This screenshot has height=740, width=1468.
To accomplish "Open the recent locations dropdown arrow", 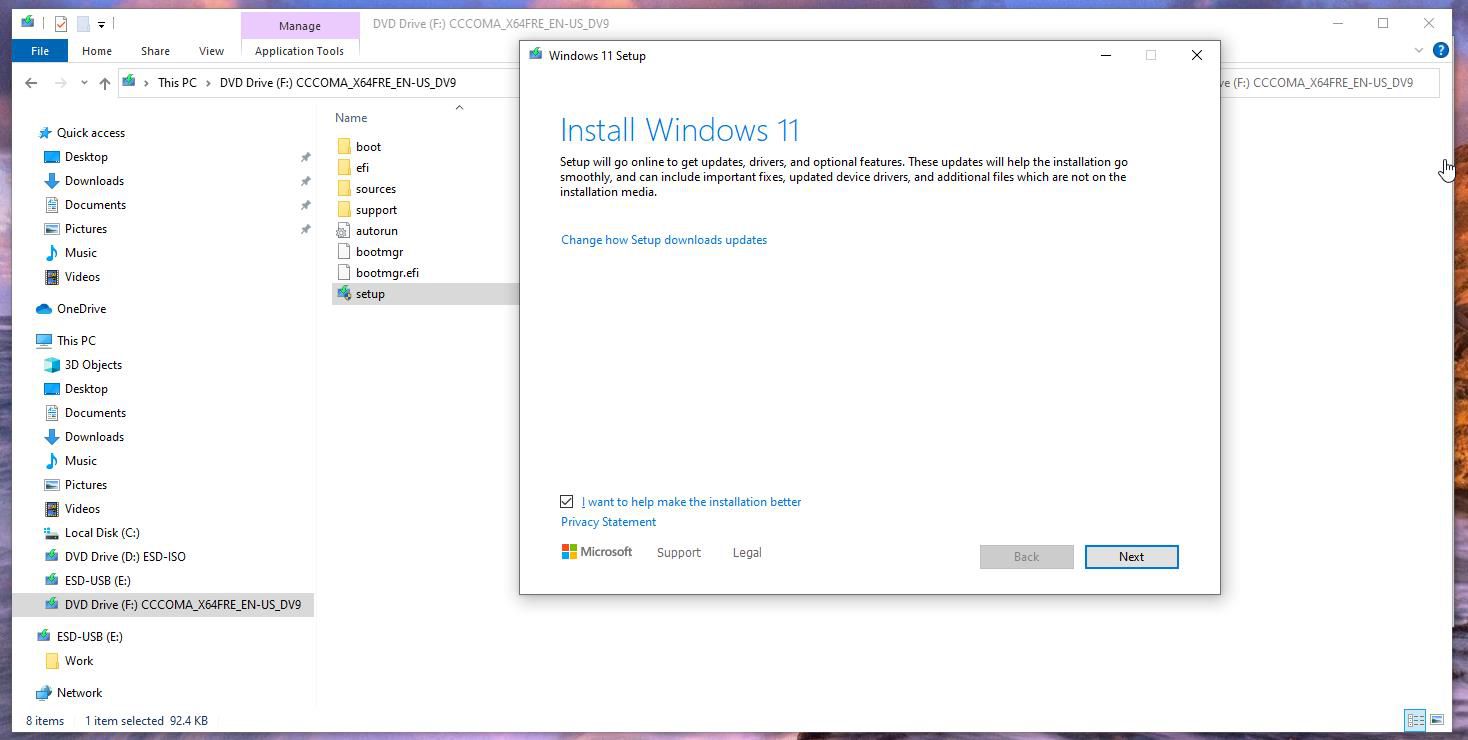I will tap(84, 83).
